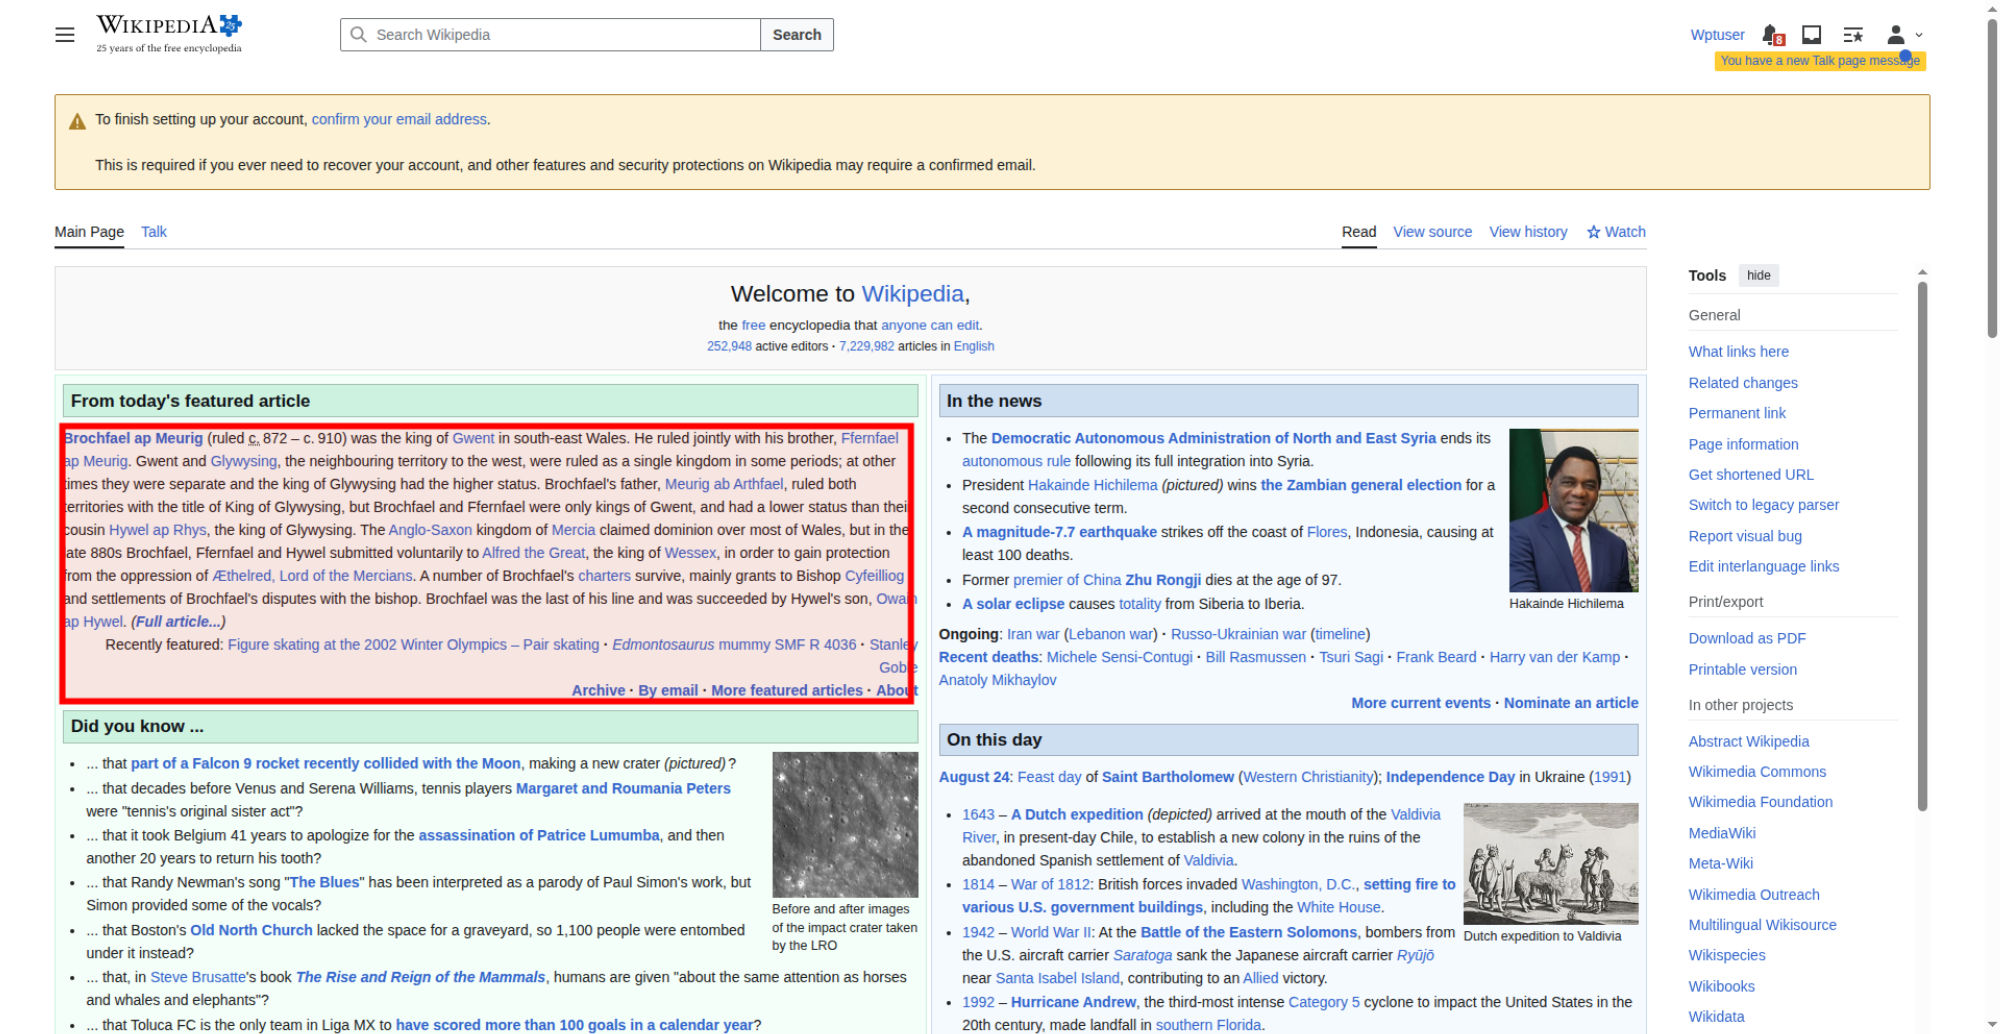Image resolution: width=2000 pixels, height=1034 pixels.
Task: Click inside the Search Wikipedia field
Action: click(550, 35)
